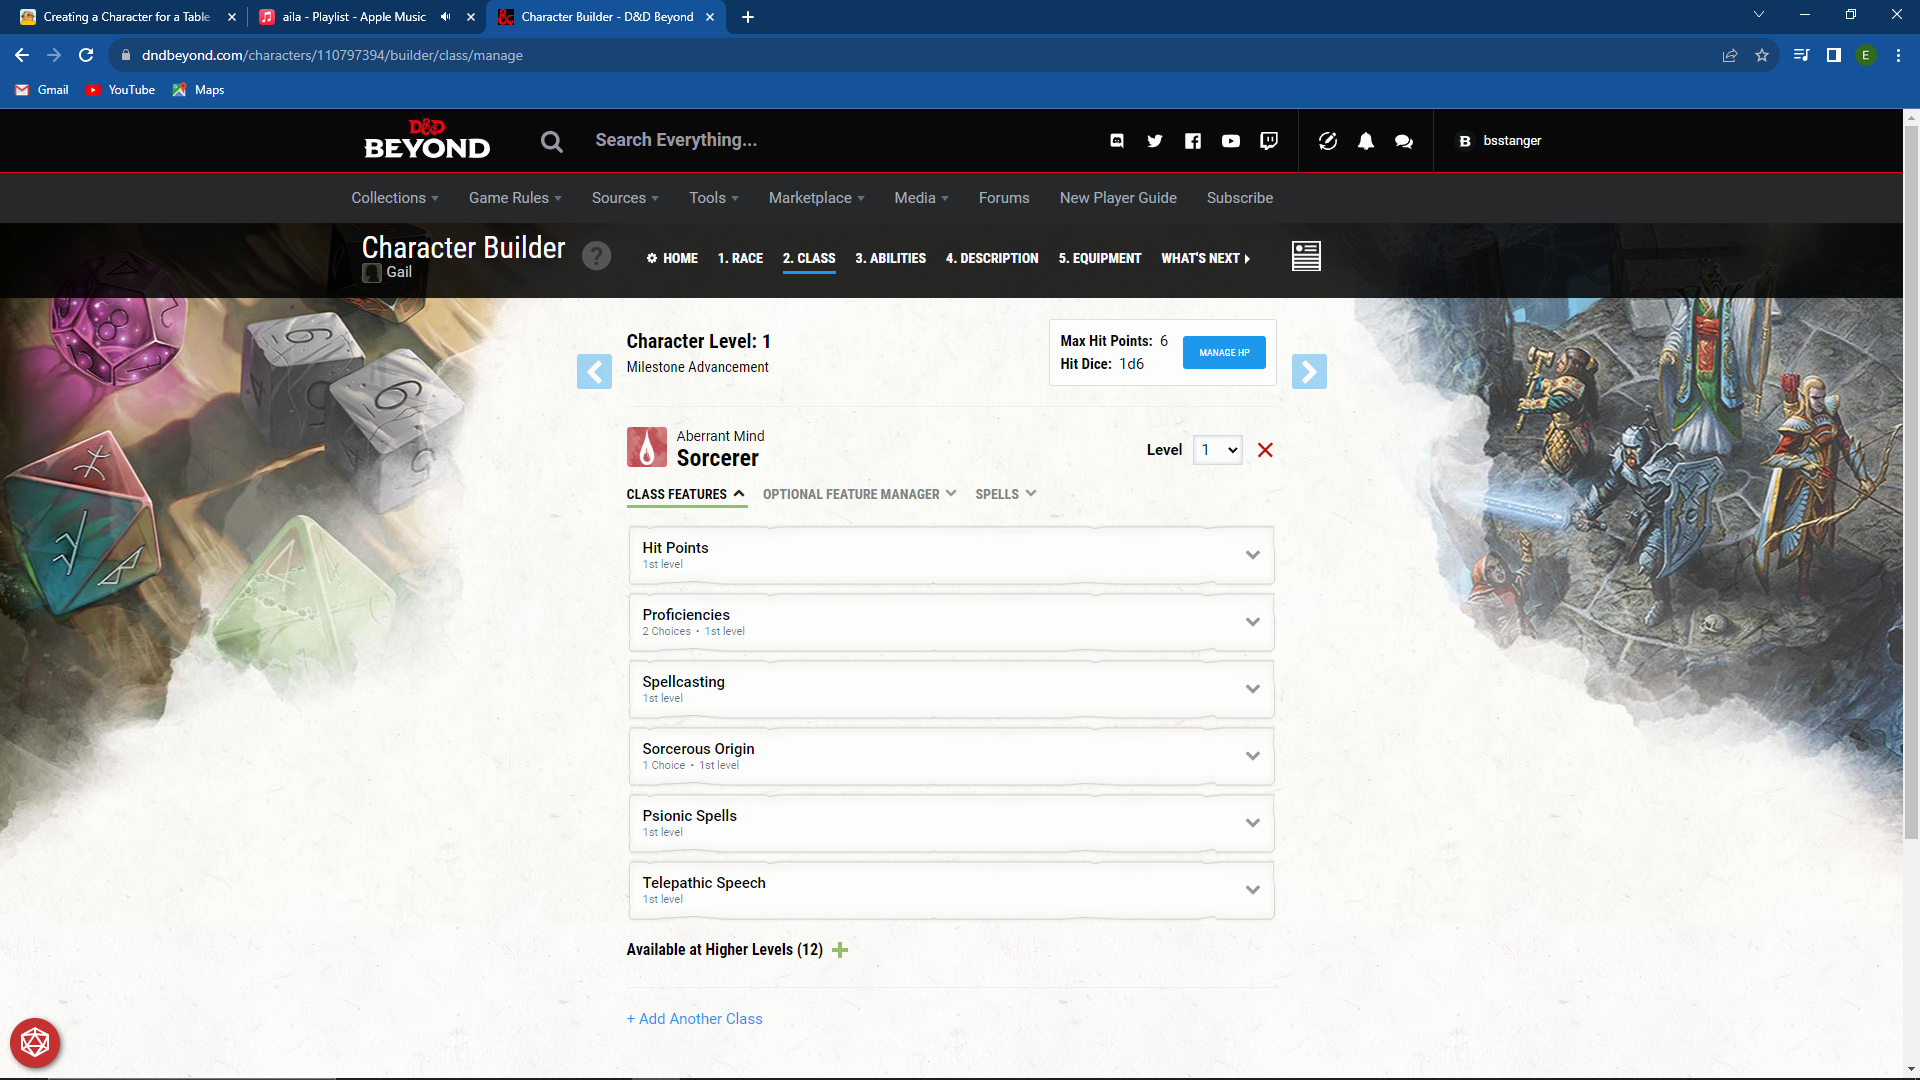Viewport: 1920px width, 1080px height.
Task: Go to builder HOME step
Action: pyautogui.click(x=672, y=258)
